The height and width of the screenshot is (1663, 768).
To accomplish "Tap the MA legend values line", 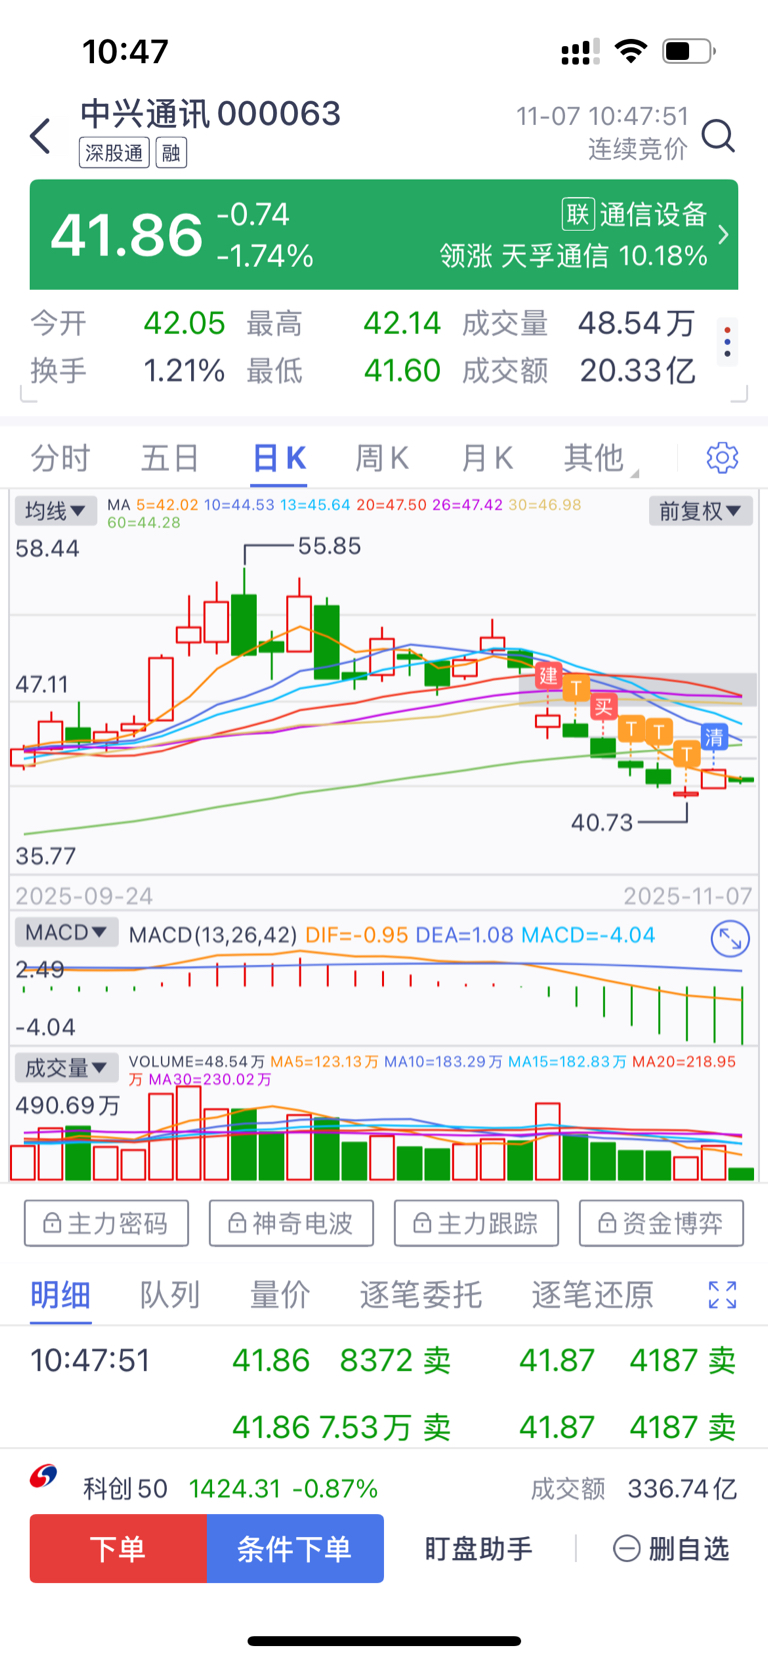I will click(344, 513).
